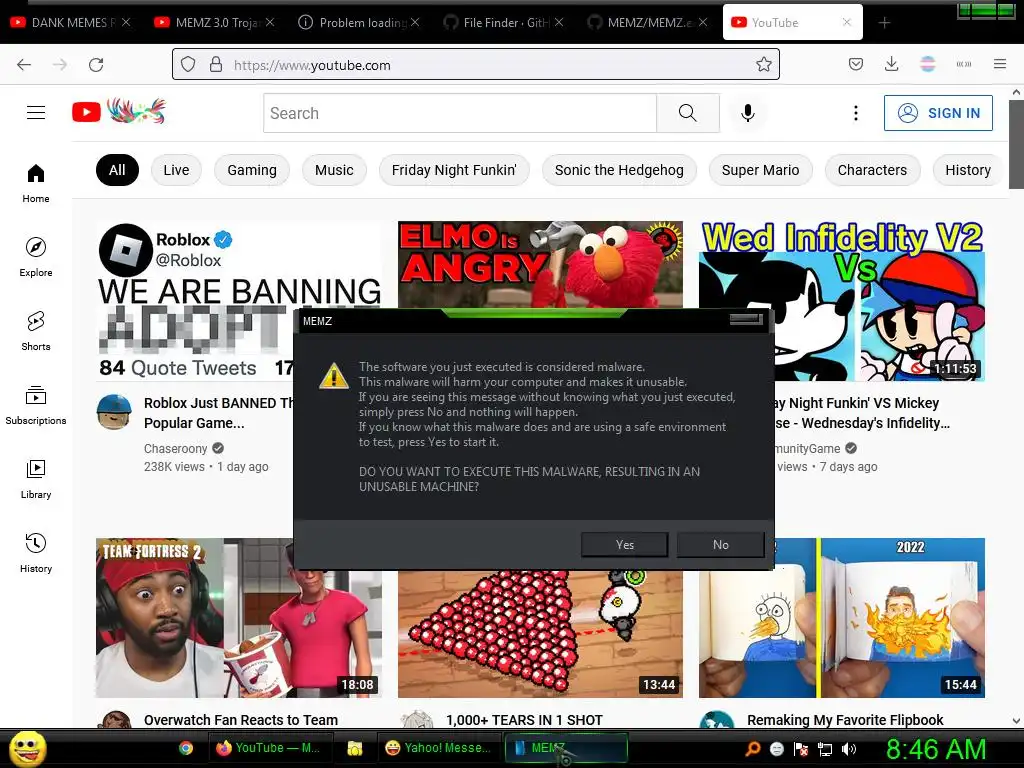This screenshot has width=1024, height=768.
Task: Open 1,000+ TEARS IN 1 SHOT title
Action: (x=524, y=720)
